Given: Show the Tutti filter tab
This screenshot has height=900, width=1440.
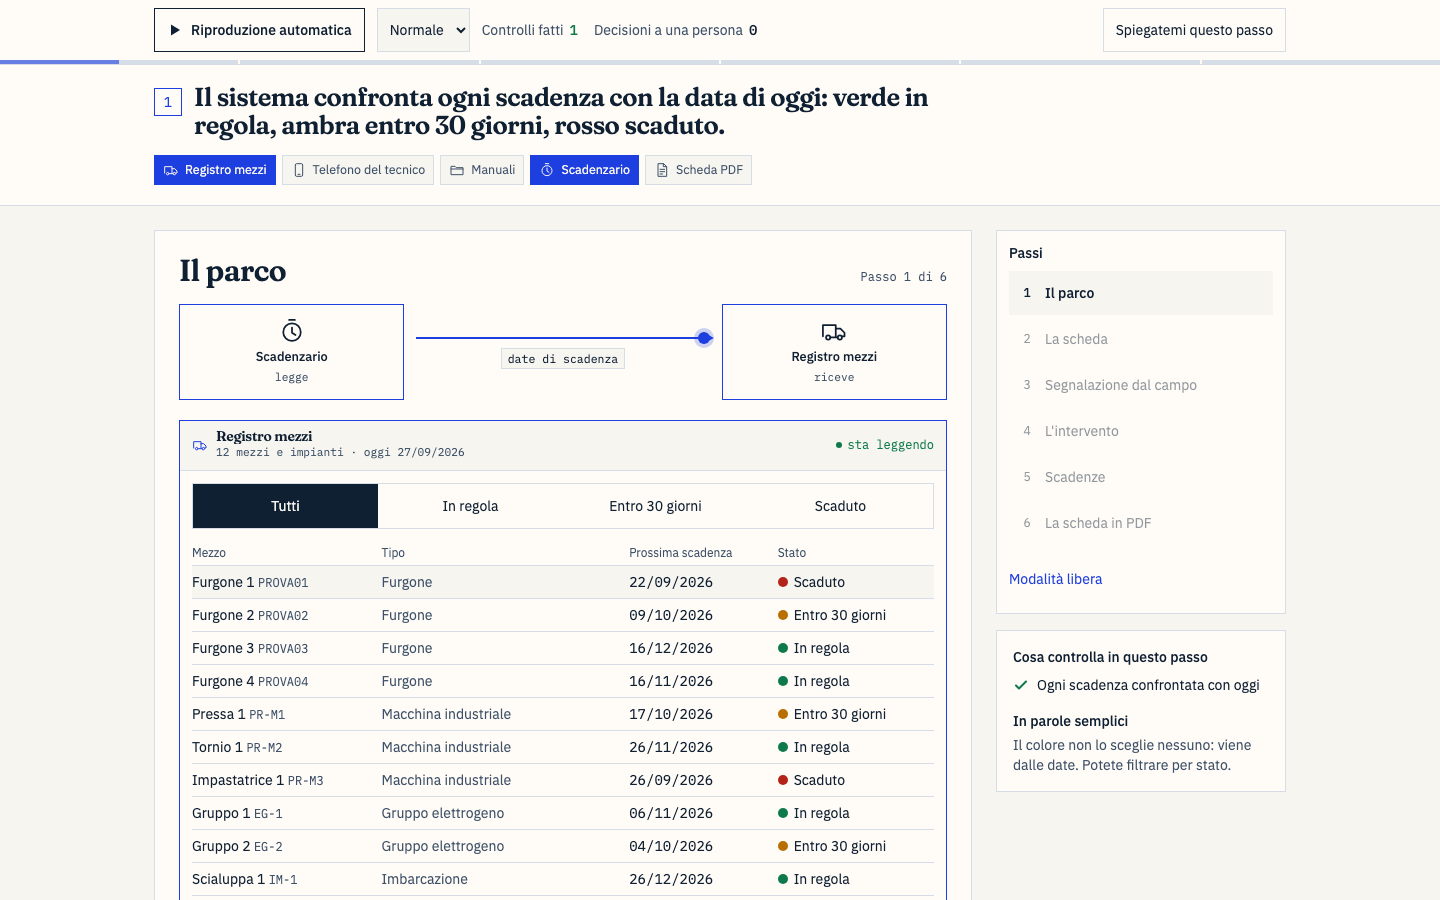Looking at the screenshot, I should [x=285, y=506].
